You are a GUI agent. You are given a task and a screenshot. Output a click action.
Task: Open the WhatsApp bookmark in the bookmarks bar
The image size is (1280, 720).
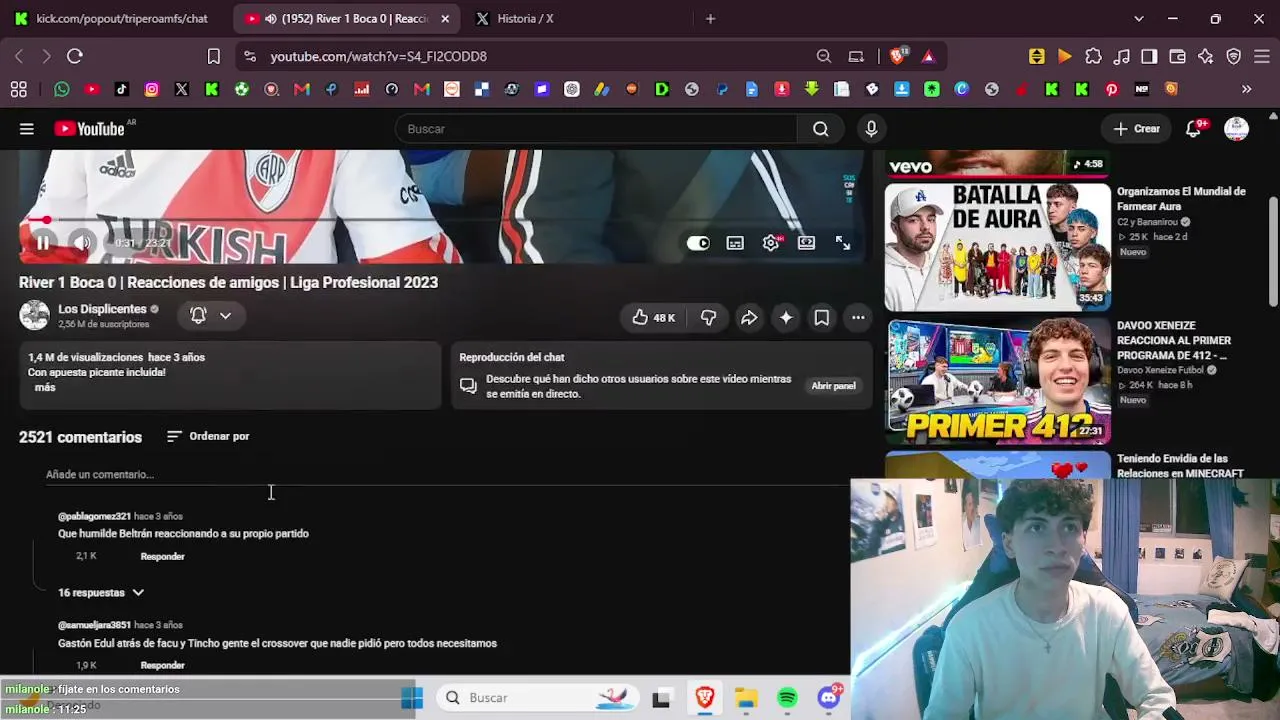[62, 89]
